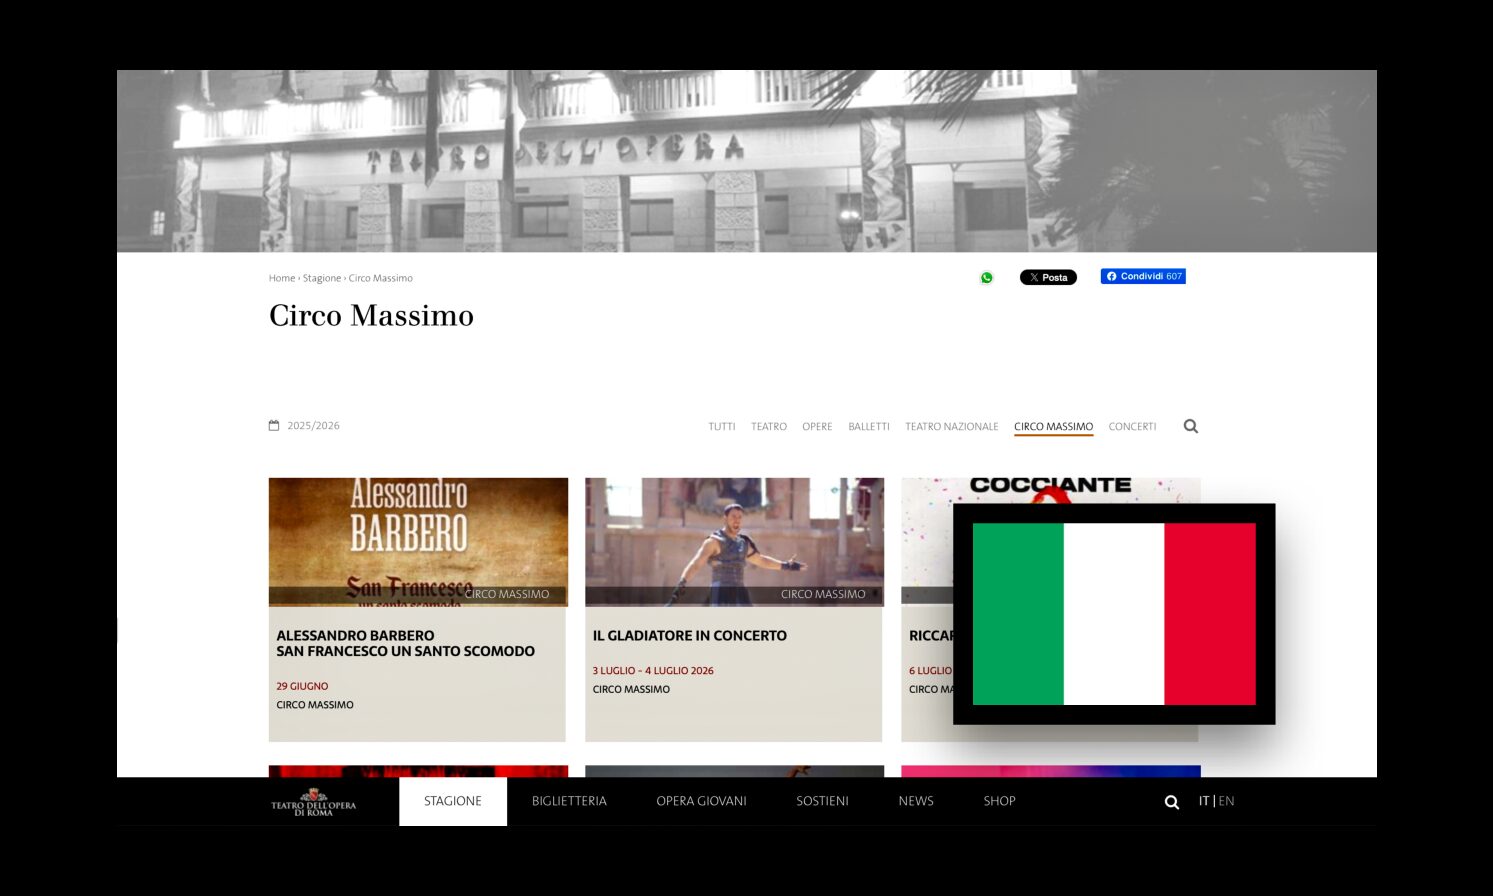Open the Il Gladiatore in Concerto thumbnail
This screenshot has height=896, width=1493.
tap(734, 542)
